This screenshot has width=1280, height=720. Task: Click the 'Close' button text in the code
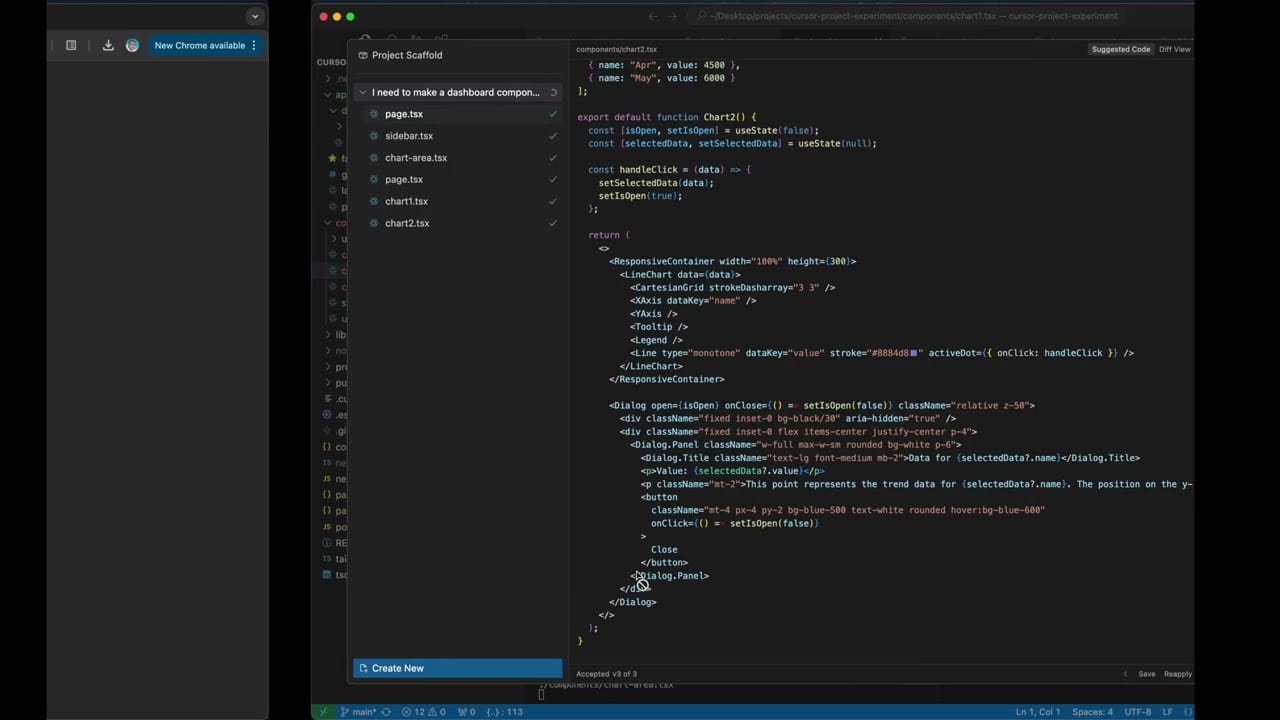664,549
